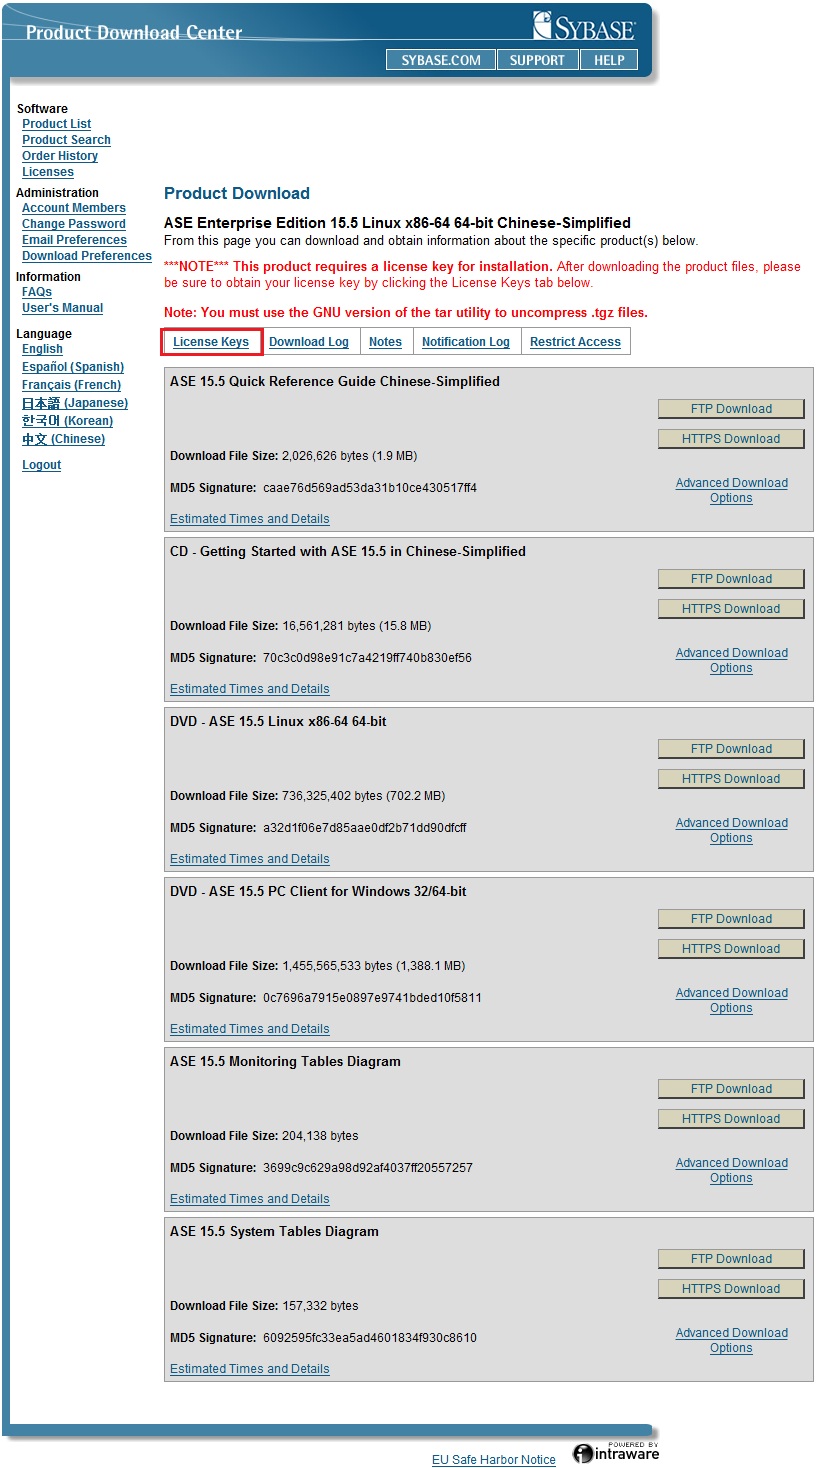Switch language to Español (Spanish)
The width and height of the screenshot is (836, 1468).
coord(73,367)
